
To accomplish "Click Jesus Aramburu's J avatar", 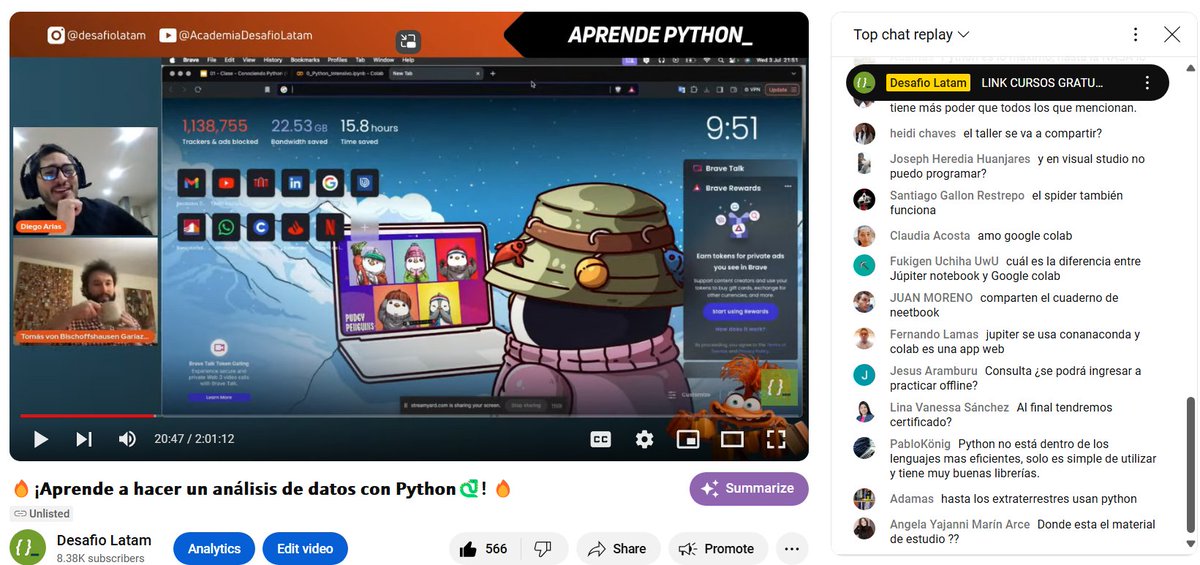I will (865, 375).
